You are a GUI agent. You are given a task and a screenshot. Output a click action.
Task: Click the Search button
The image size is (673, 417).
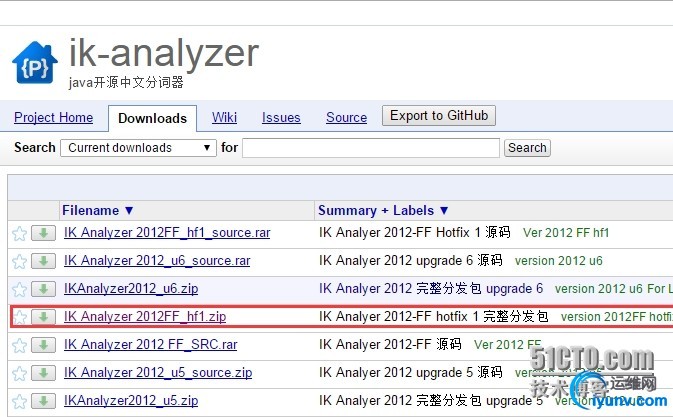click(527, 148)
